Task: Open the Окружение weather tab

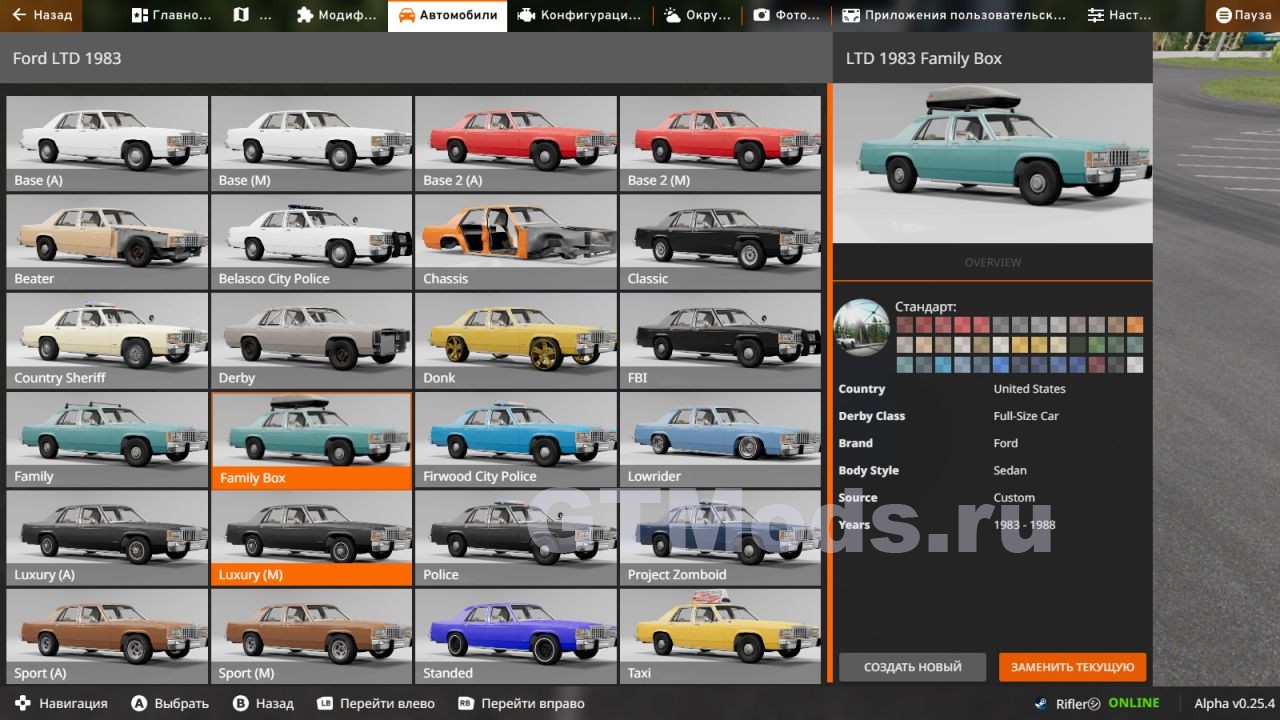Action: tap(698, 15)
